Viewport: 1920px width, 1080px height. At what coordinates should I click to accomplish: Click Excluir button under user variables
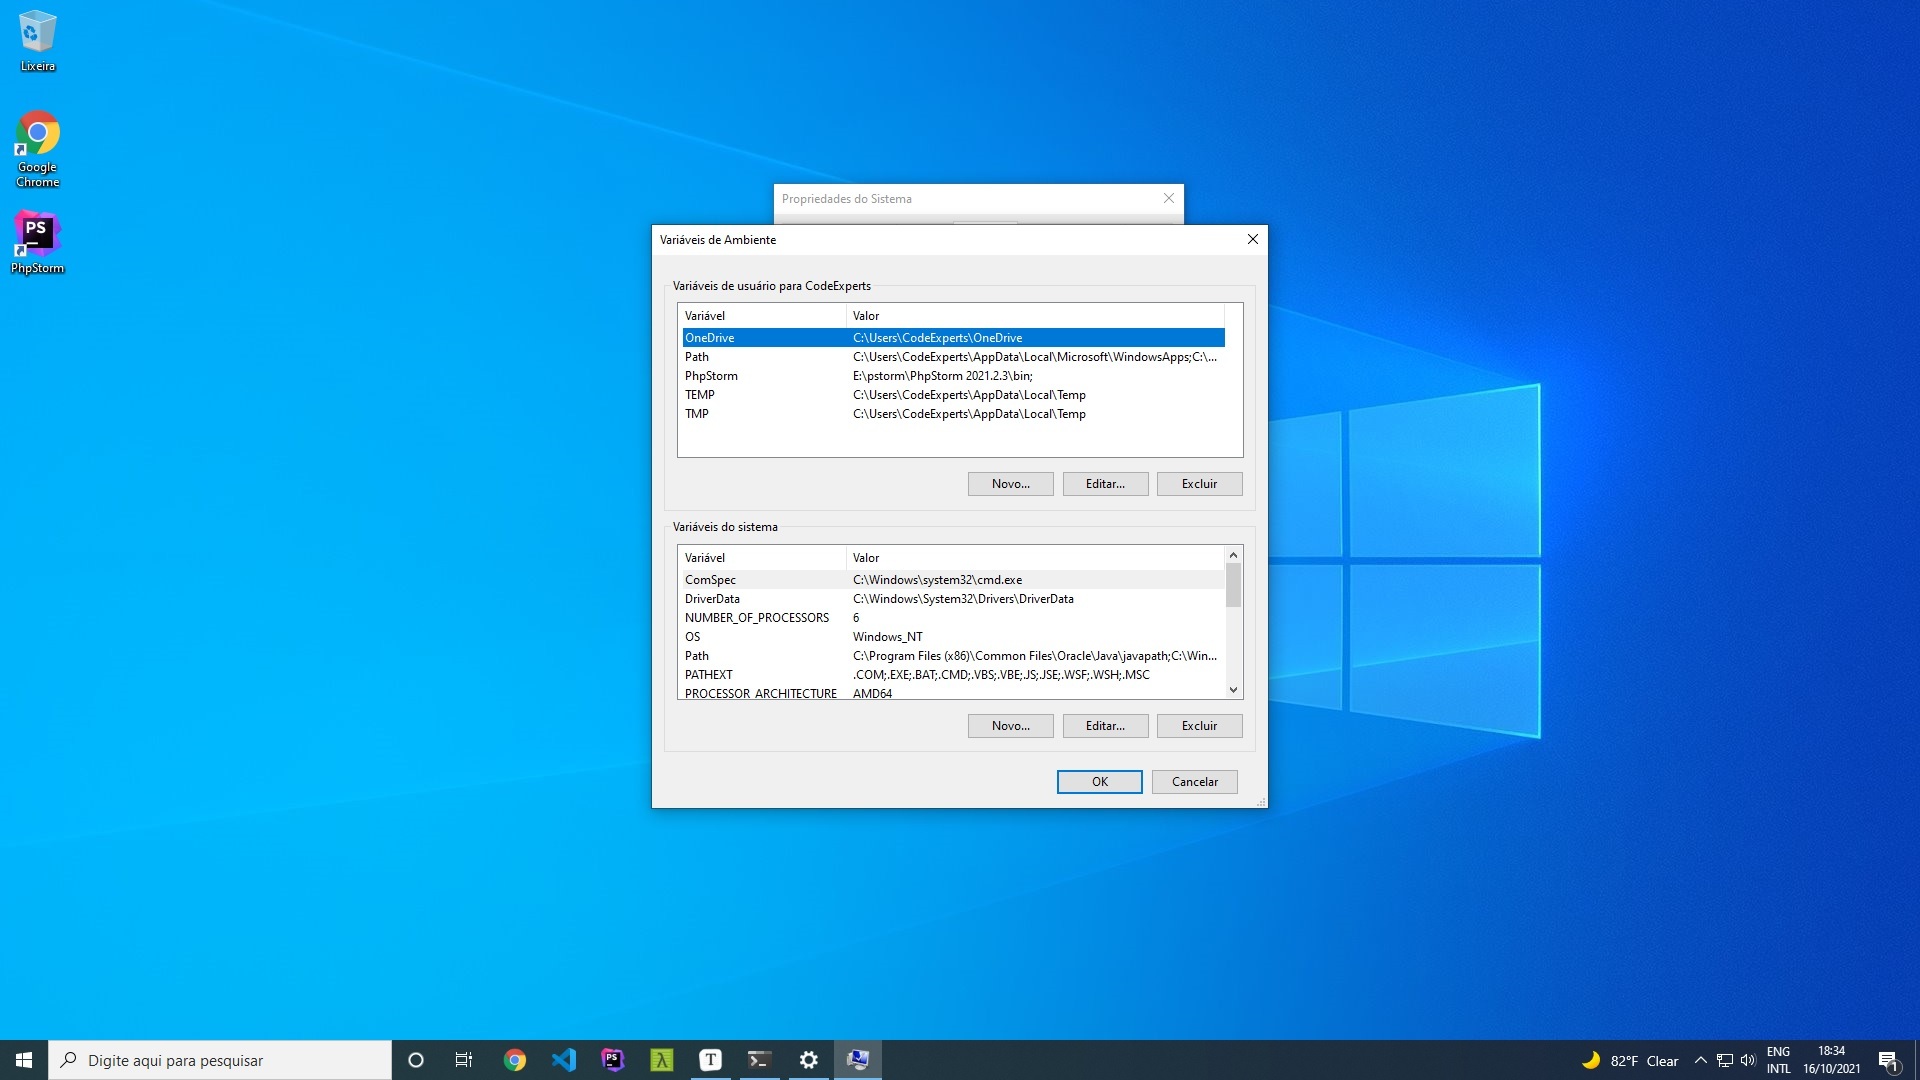click(1199, 484)
